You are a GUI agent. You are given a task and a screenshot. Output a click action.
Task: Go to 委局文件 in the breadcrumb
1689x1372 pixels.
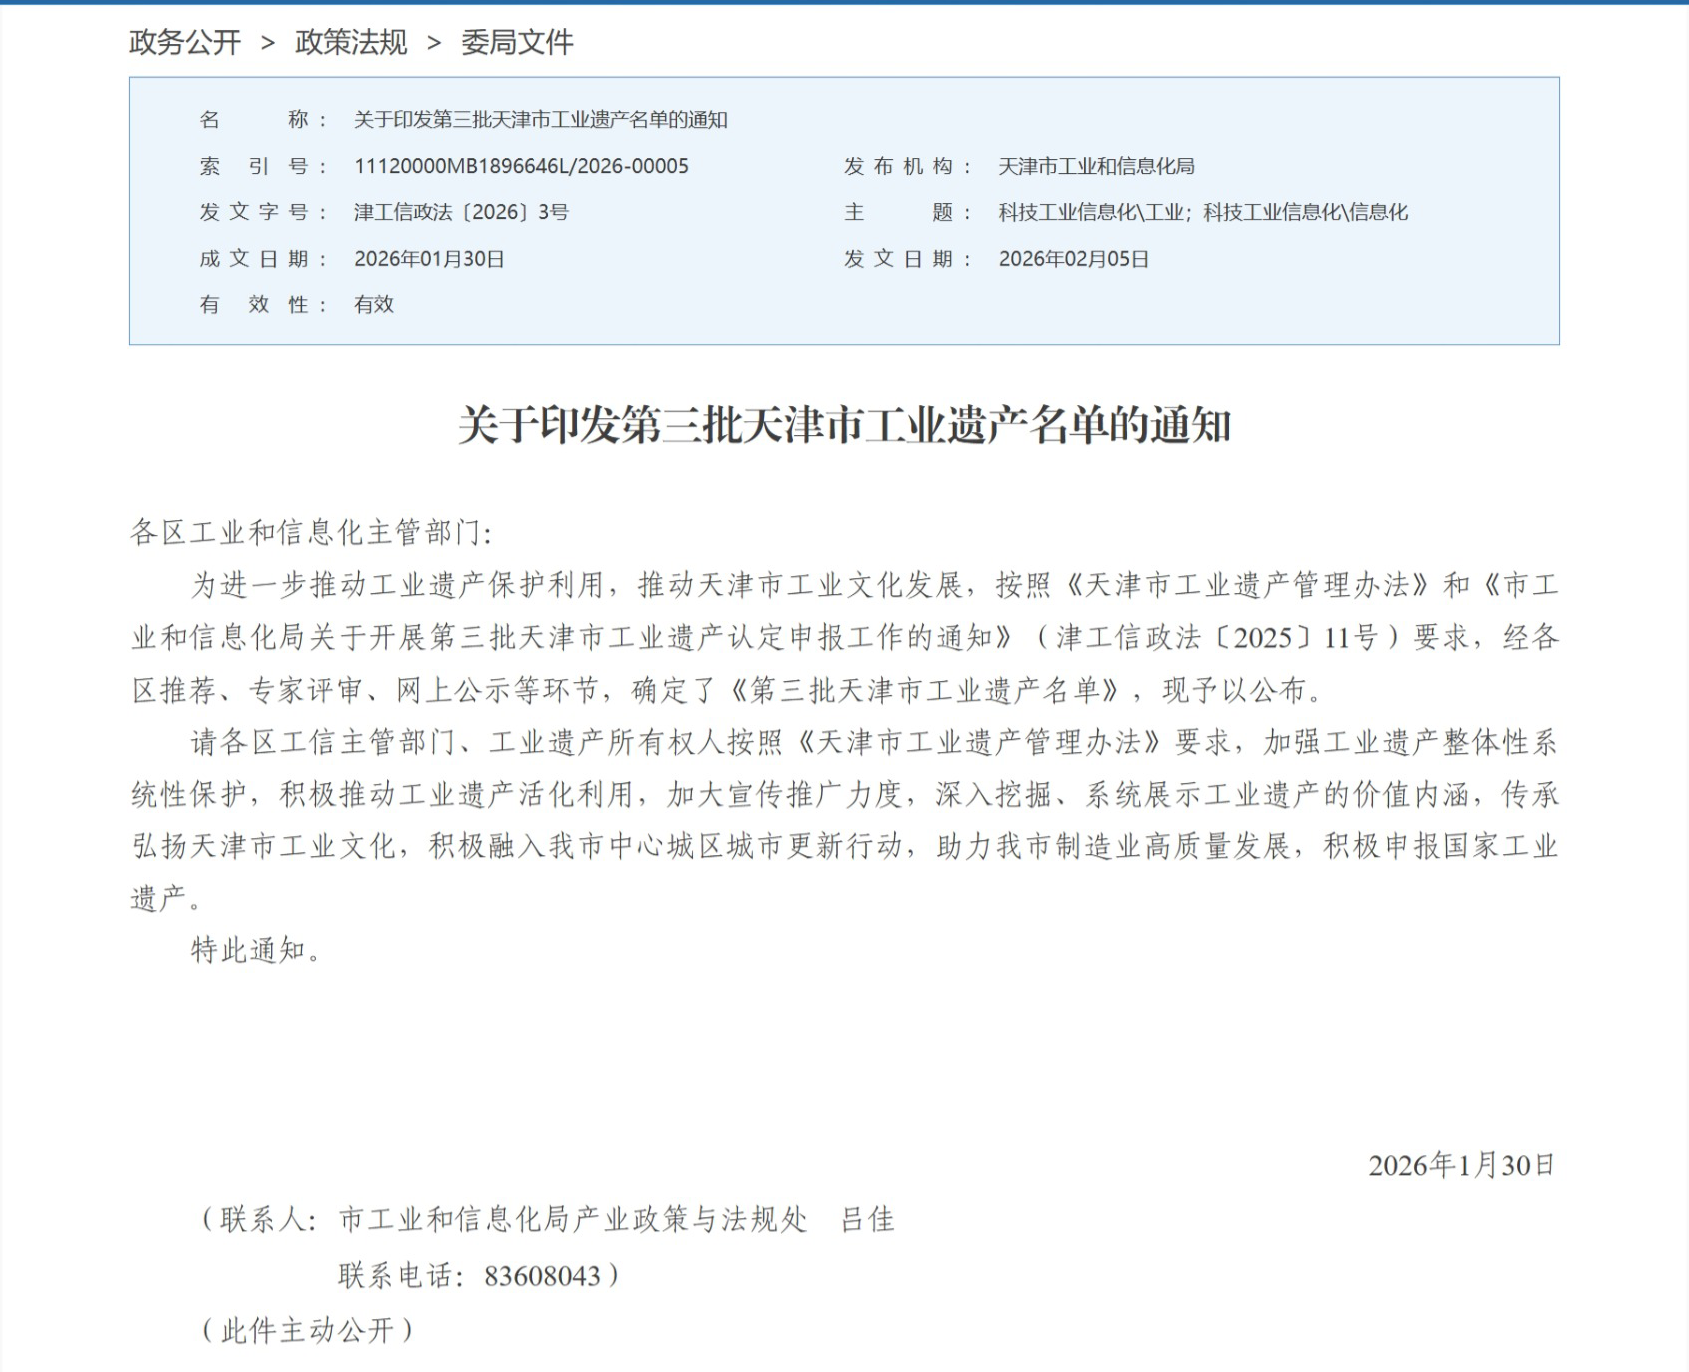click(517, 42)
